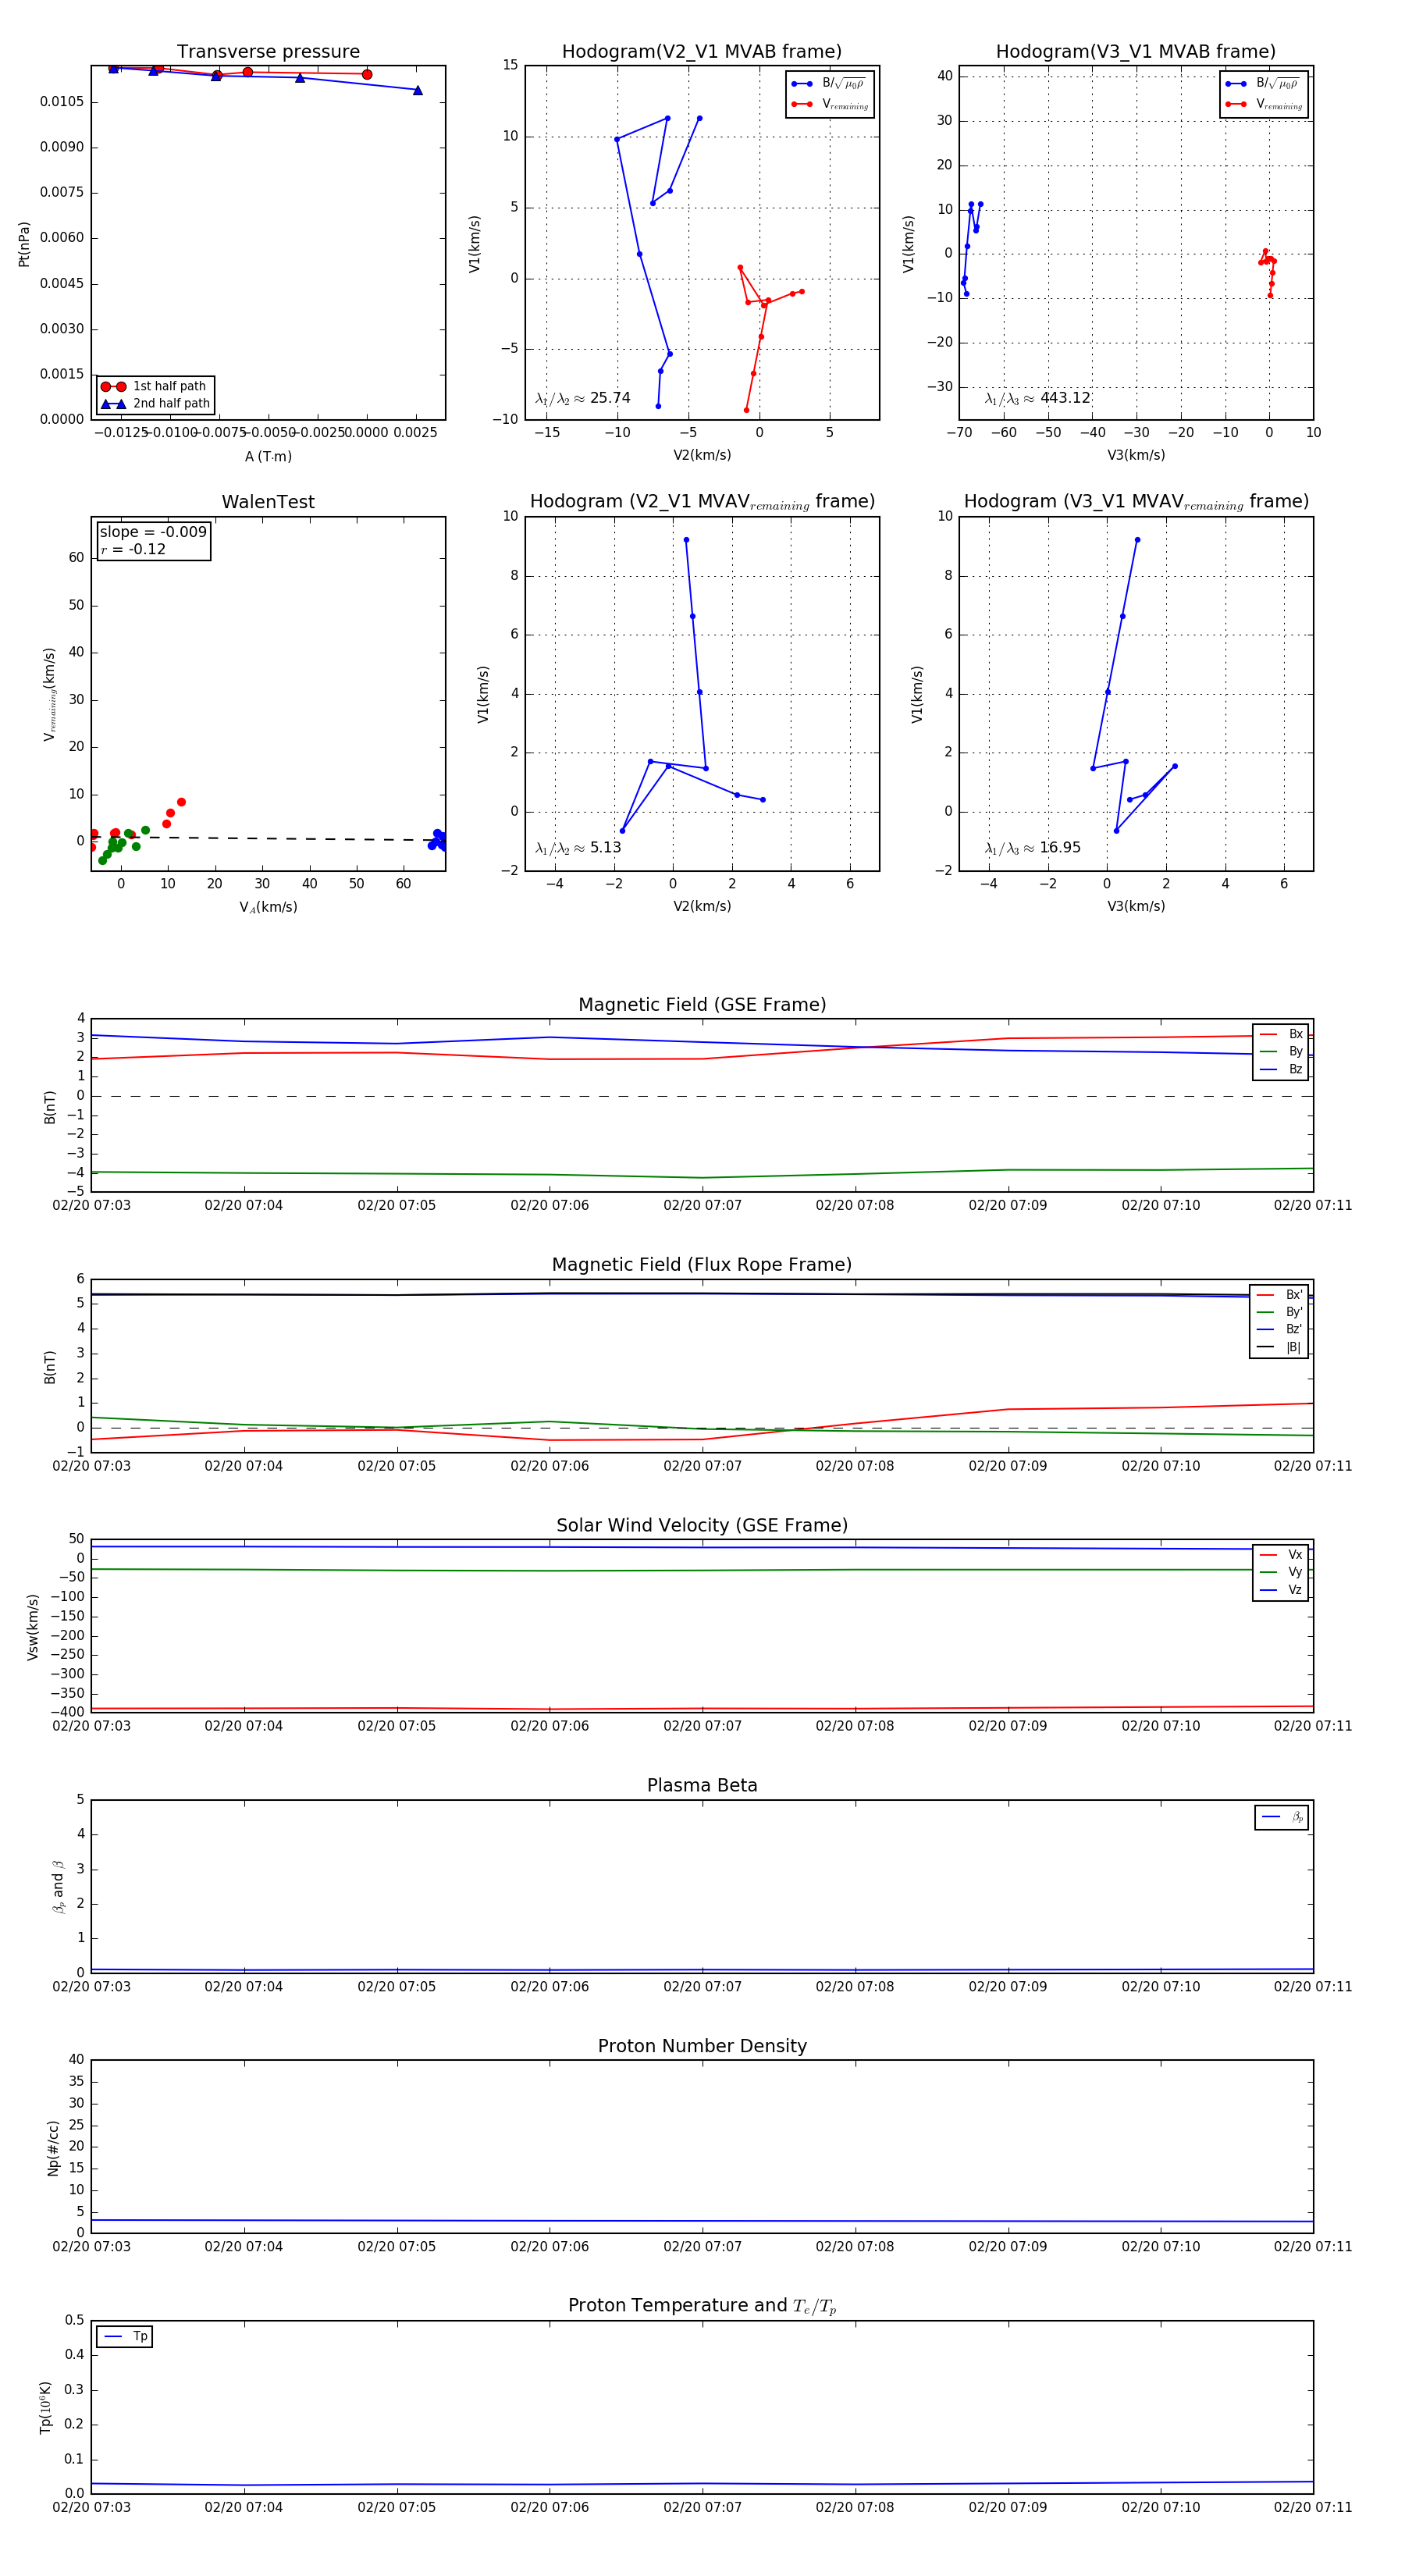Click the "Bz'" legend entry in Flux Rope panel
Image resolution: width=1405 pixels, height=2576 pixels.
(1279, 1330)
